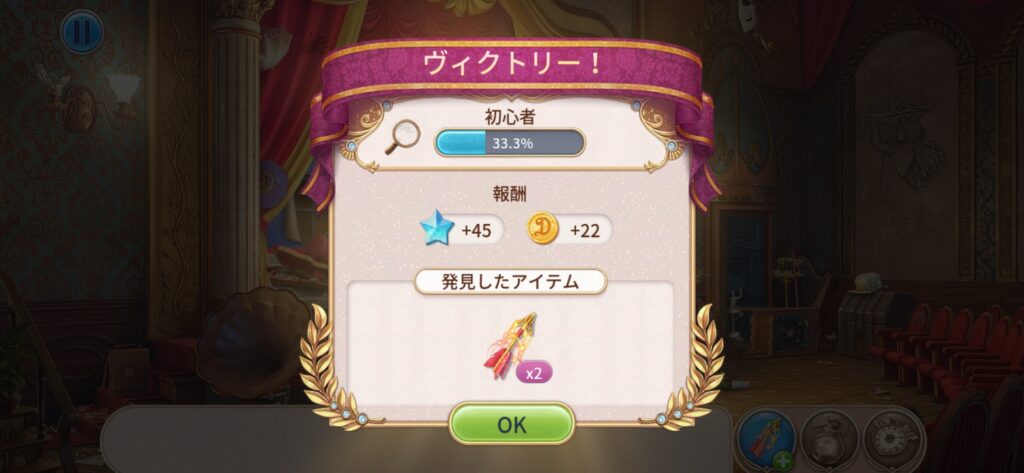The height and width of the screenshot is (473, 1024).
Task: Pause the game with the blue pause button
Action: click(x=82, y=33)
